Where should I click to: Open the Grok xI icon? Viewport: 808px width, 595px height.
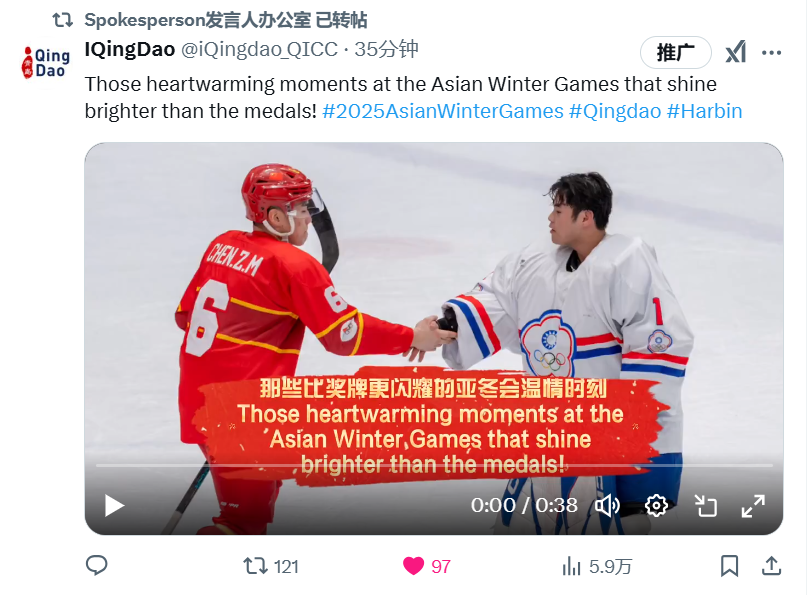click(x=736, y=52)
